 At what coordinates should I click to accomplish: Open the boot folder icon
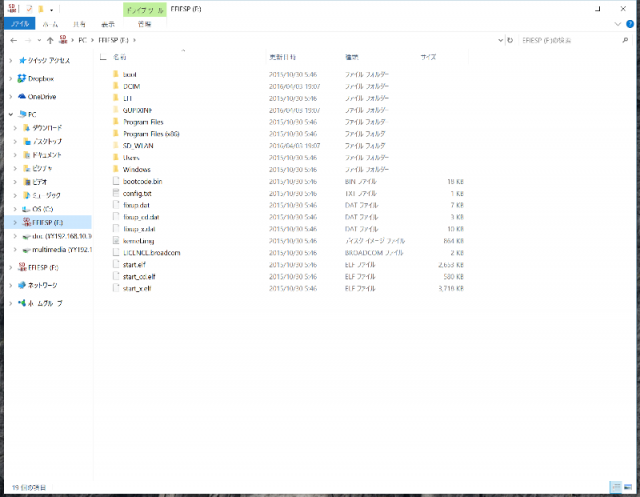pyautogui.click(x=116, y=74)
